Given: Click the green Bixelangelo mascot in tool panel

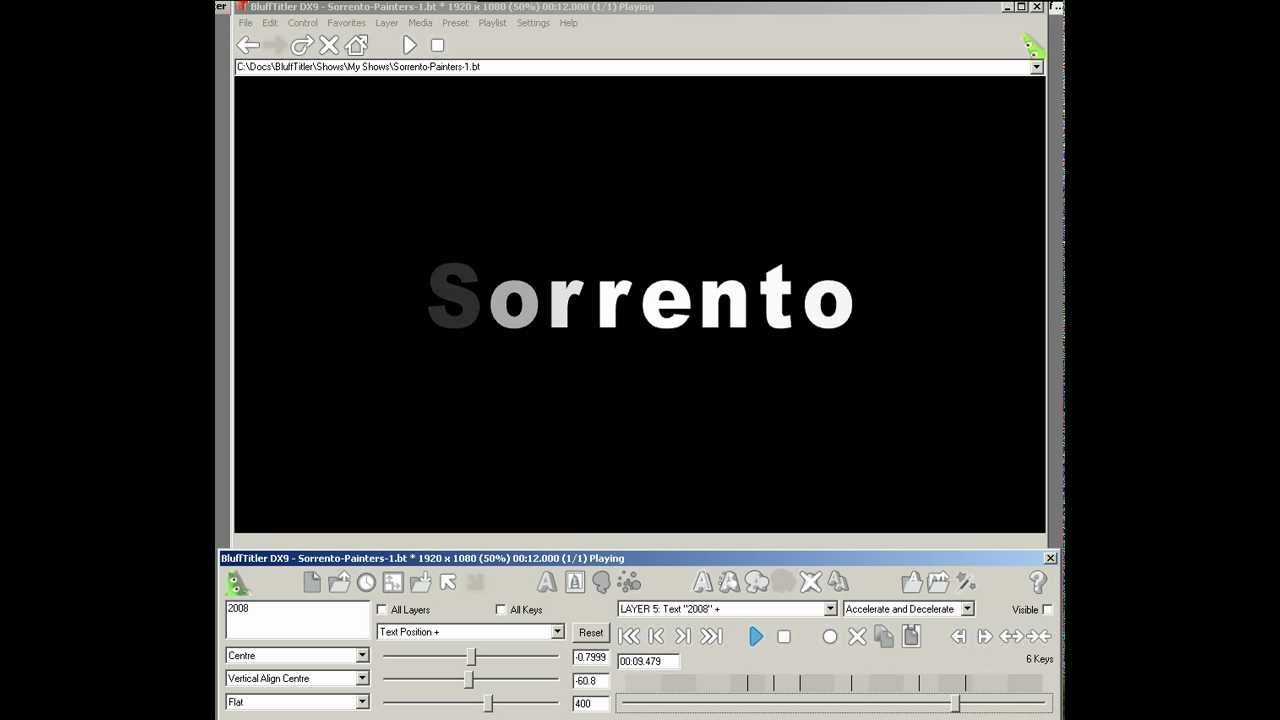Looking at the screenshot, I should click(x=237, y=583).
